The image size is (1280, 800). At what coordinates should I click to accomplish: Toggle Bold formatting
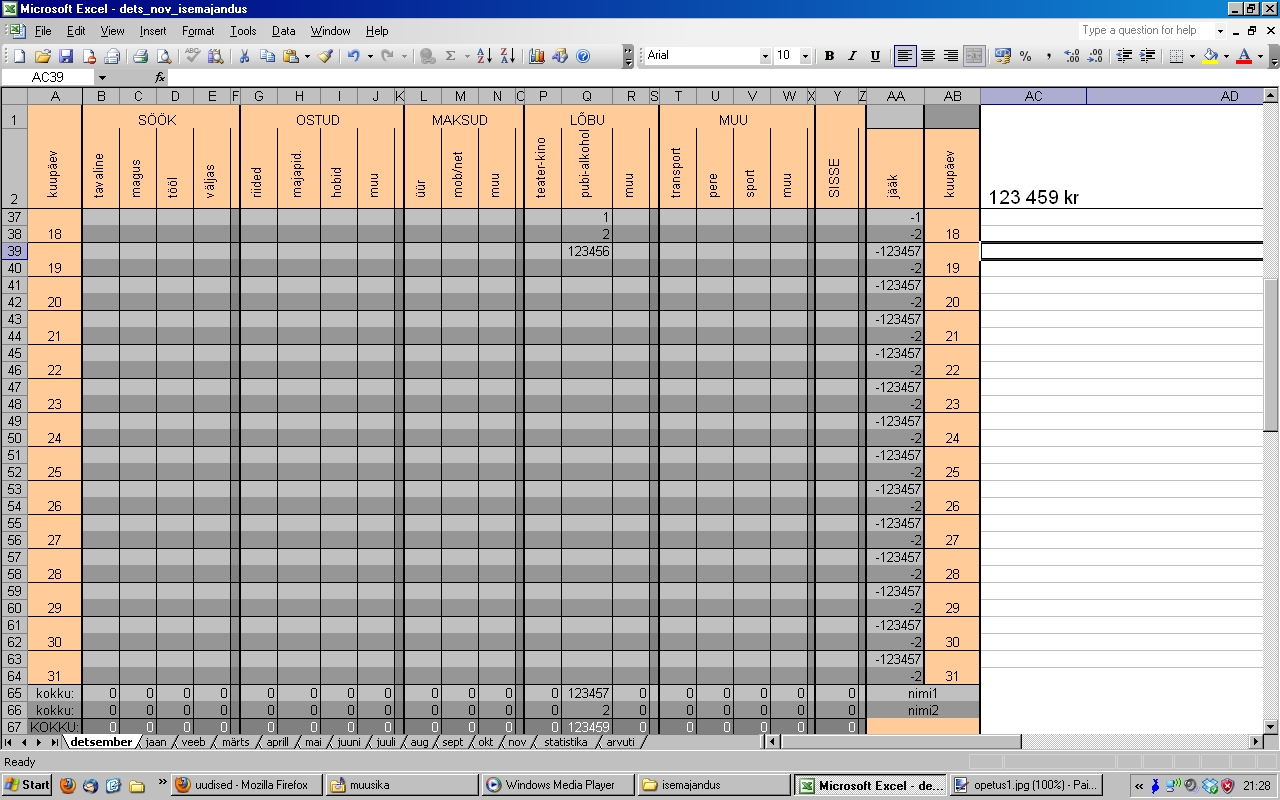click(x=829, y=56)
